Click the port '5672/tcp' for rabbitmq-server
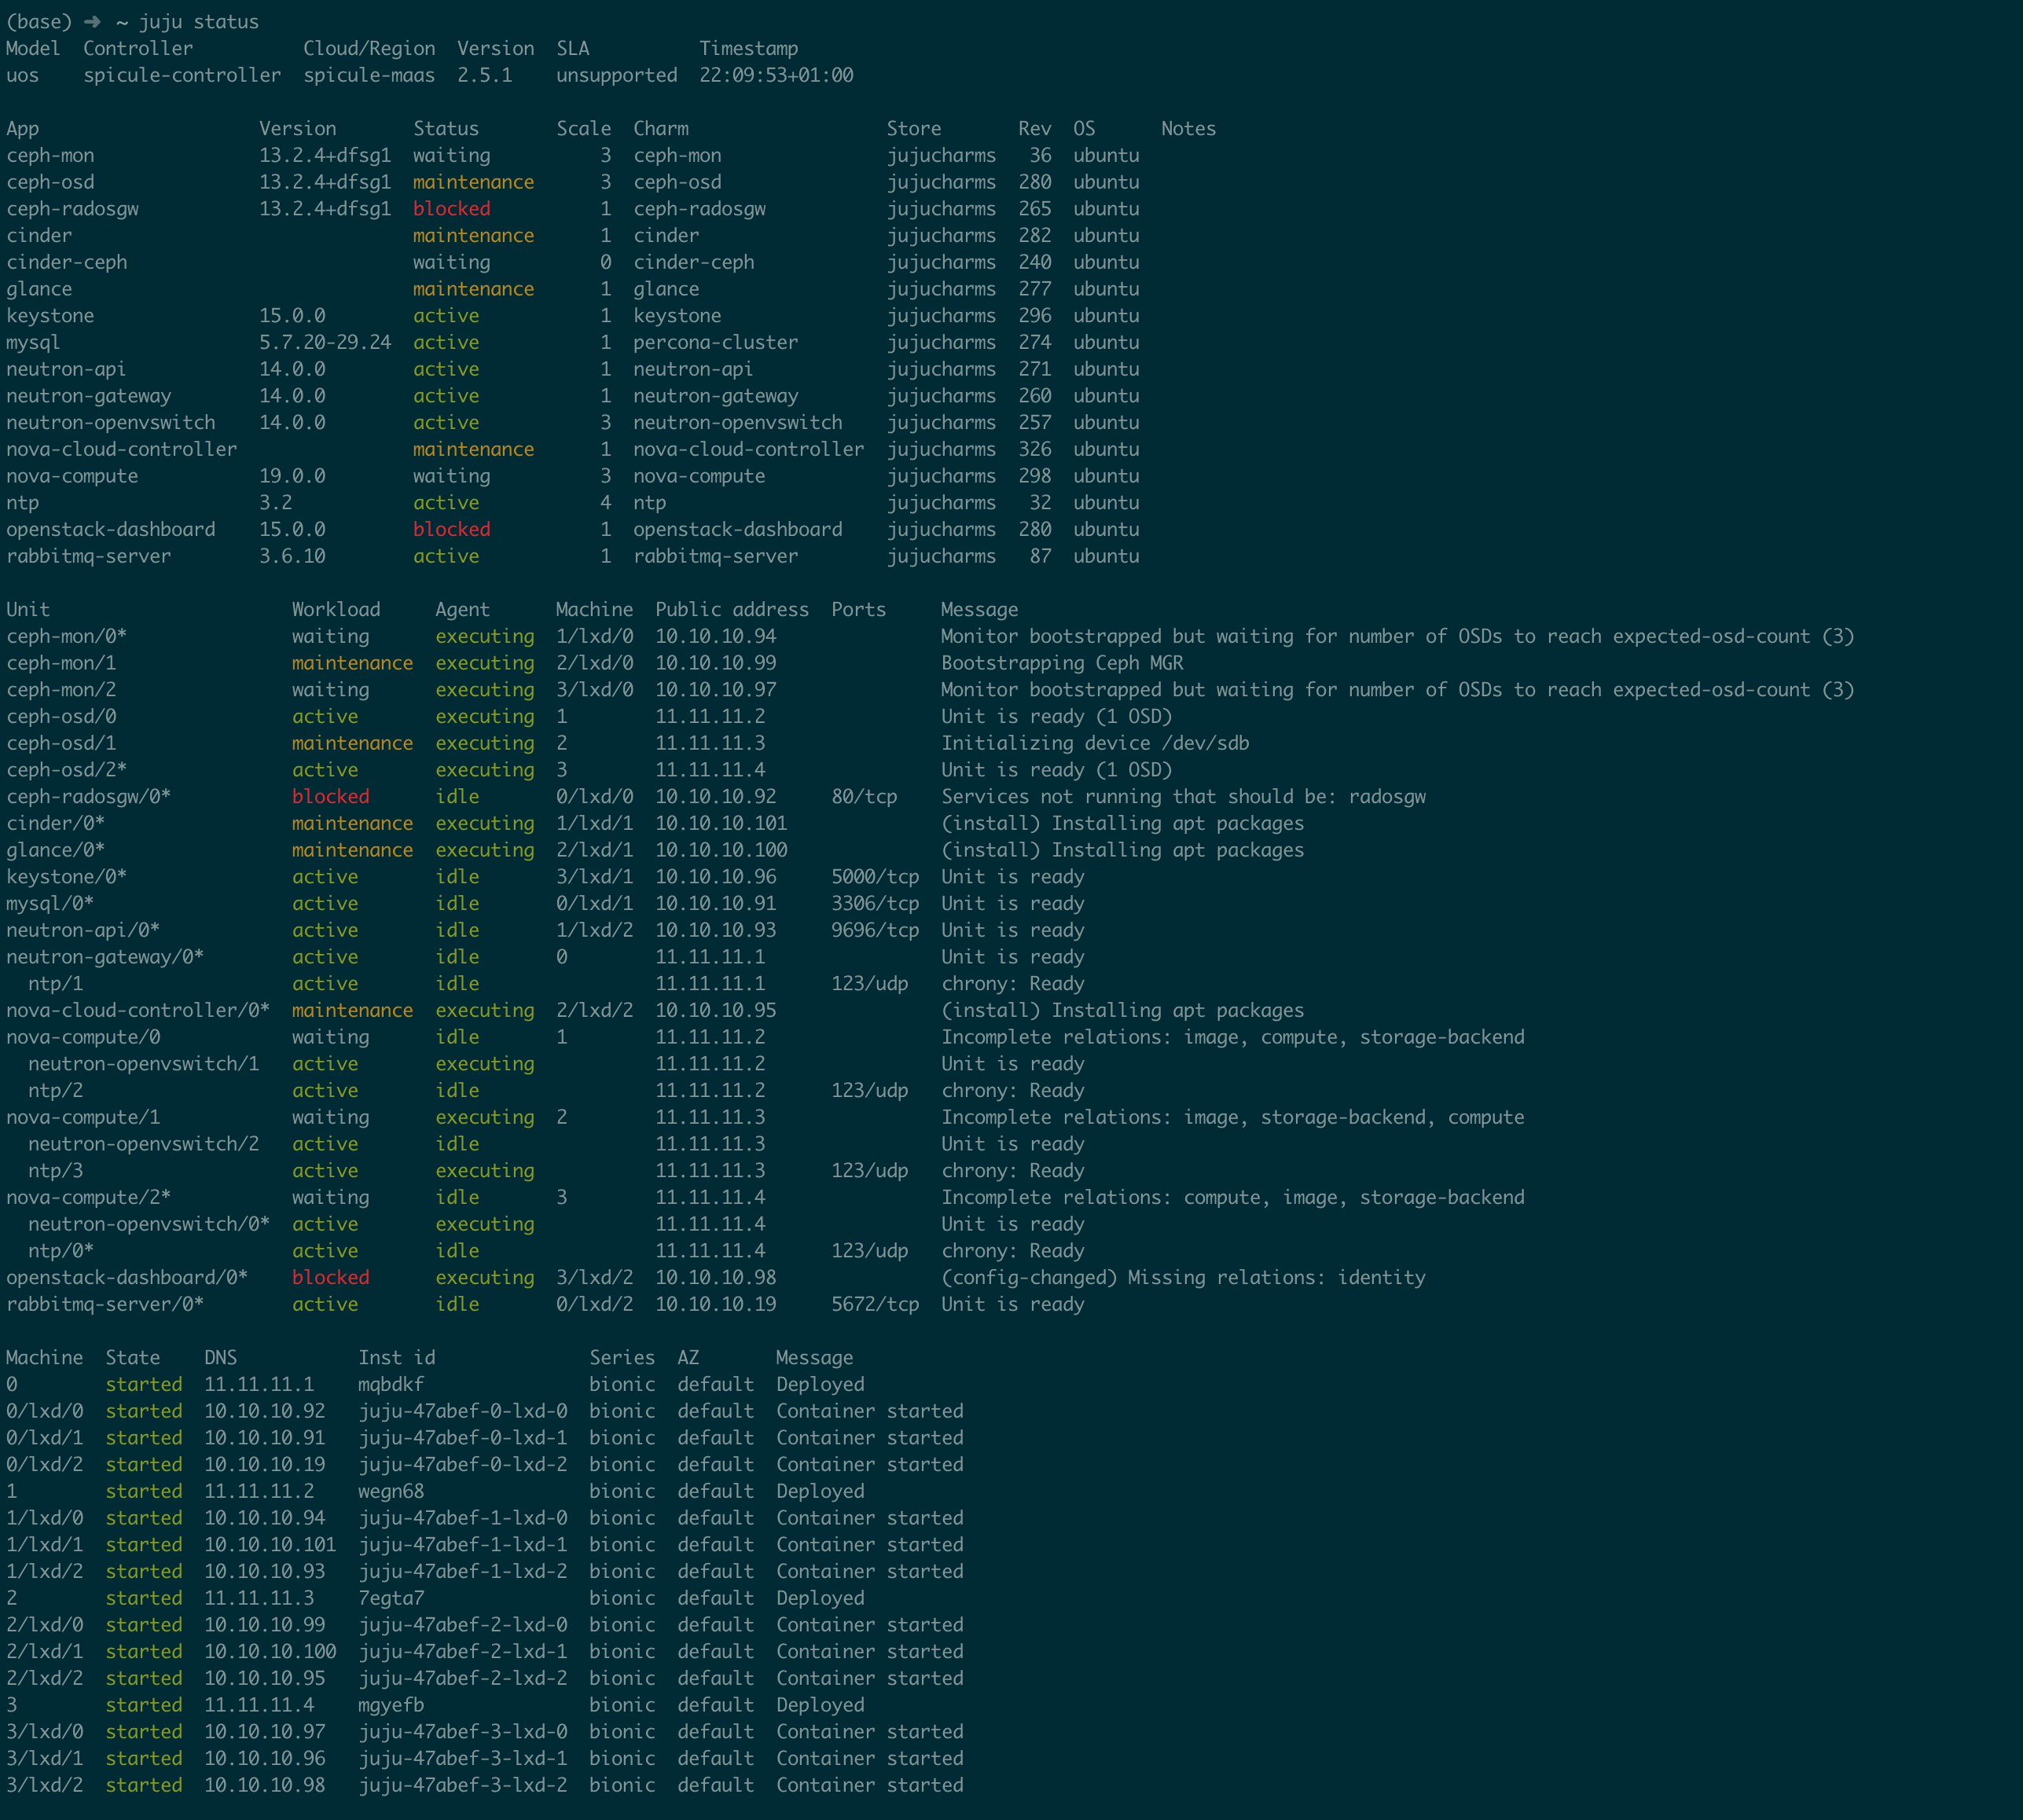2023x1820 pixels. pyautogui.click(x=875, y=1304)
